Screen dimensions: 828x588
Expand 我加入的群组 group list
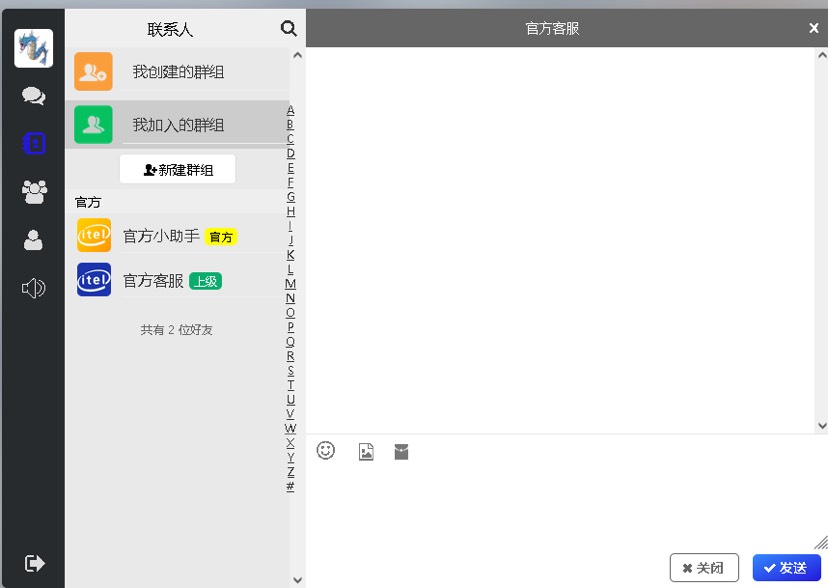click(x=177, y=124)
